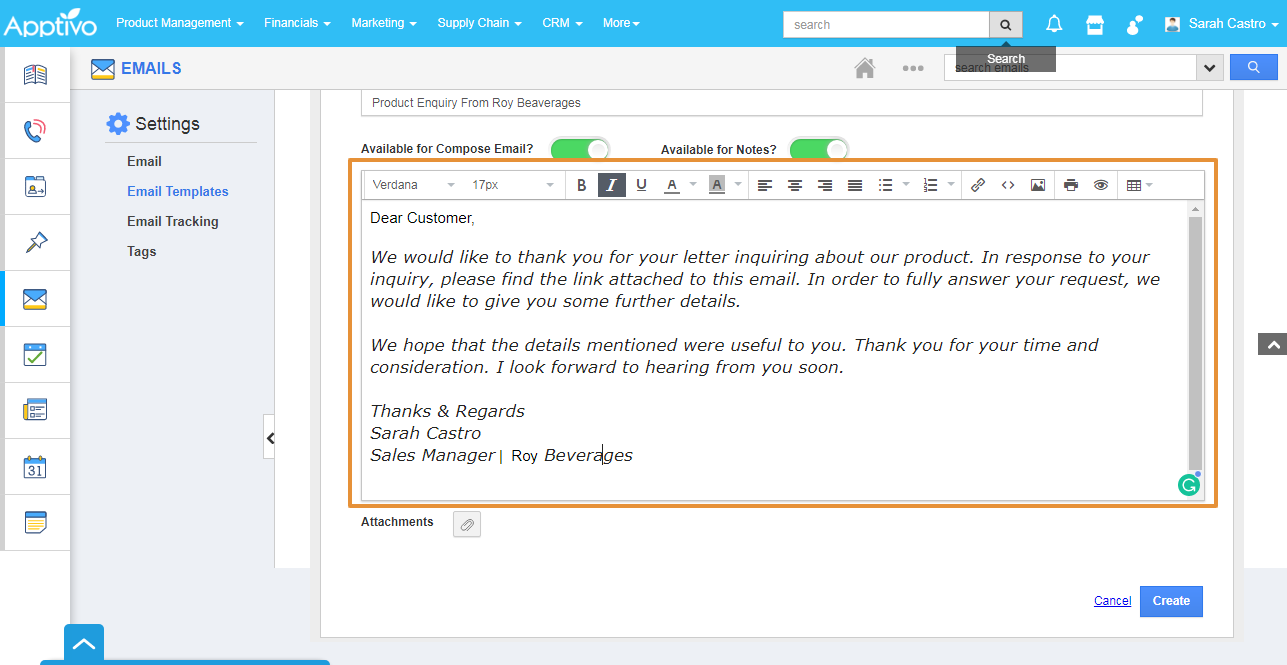Click the top search magnifier button
Viewport: 1287px width, 665px height.
click(1006, 24)
